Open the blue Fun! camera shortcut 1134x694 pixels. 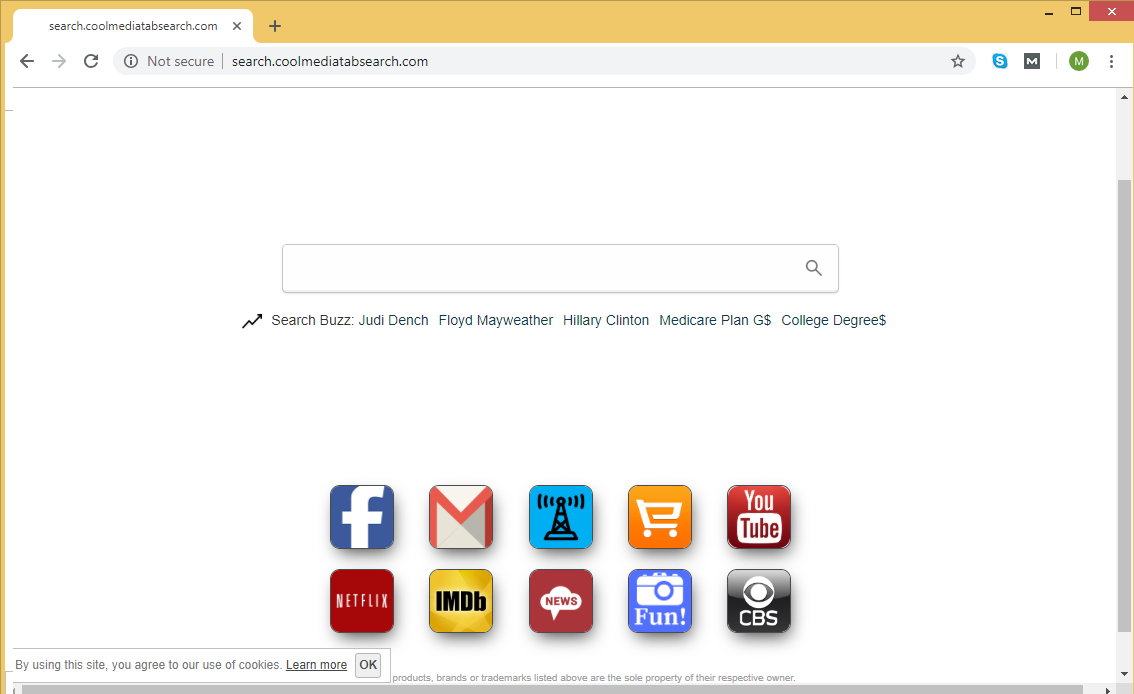660,601
